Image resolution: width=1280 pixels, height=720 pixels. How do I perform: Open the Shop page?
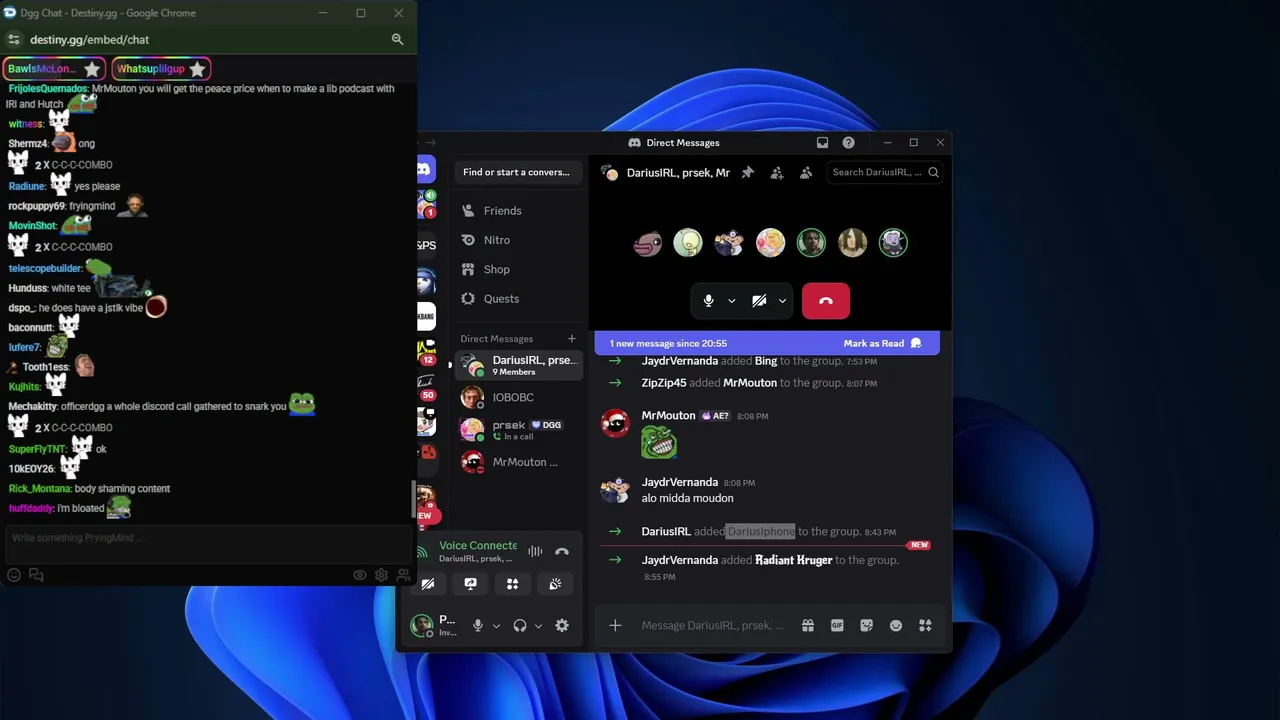tap(516, 269)
